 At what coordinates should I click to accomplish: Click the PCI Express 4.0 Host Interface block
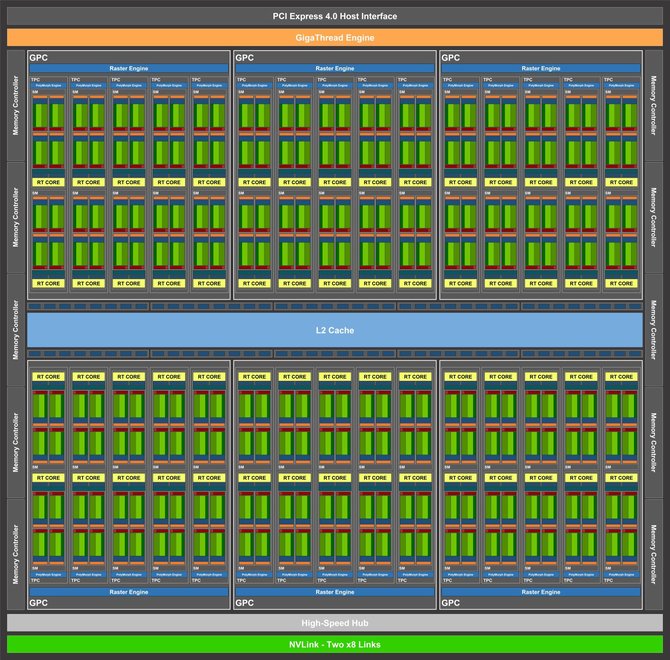pyautogui.click(x=335, y=16)
